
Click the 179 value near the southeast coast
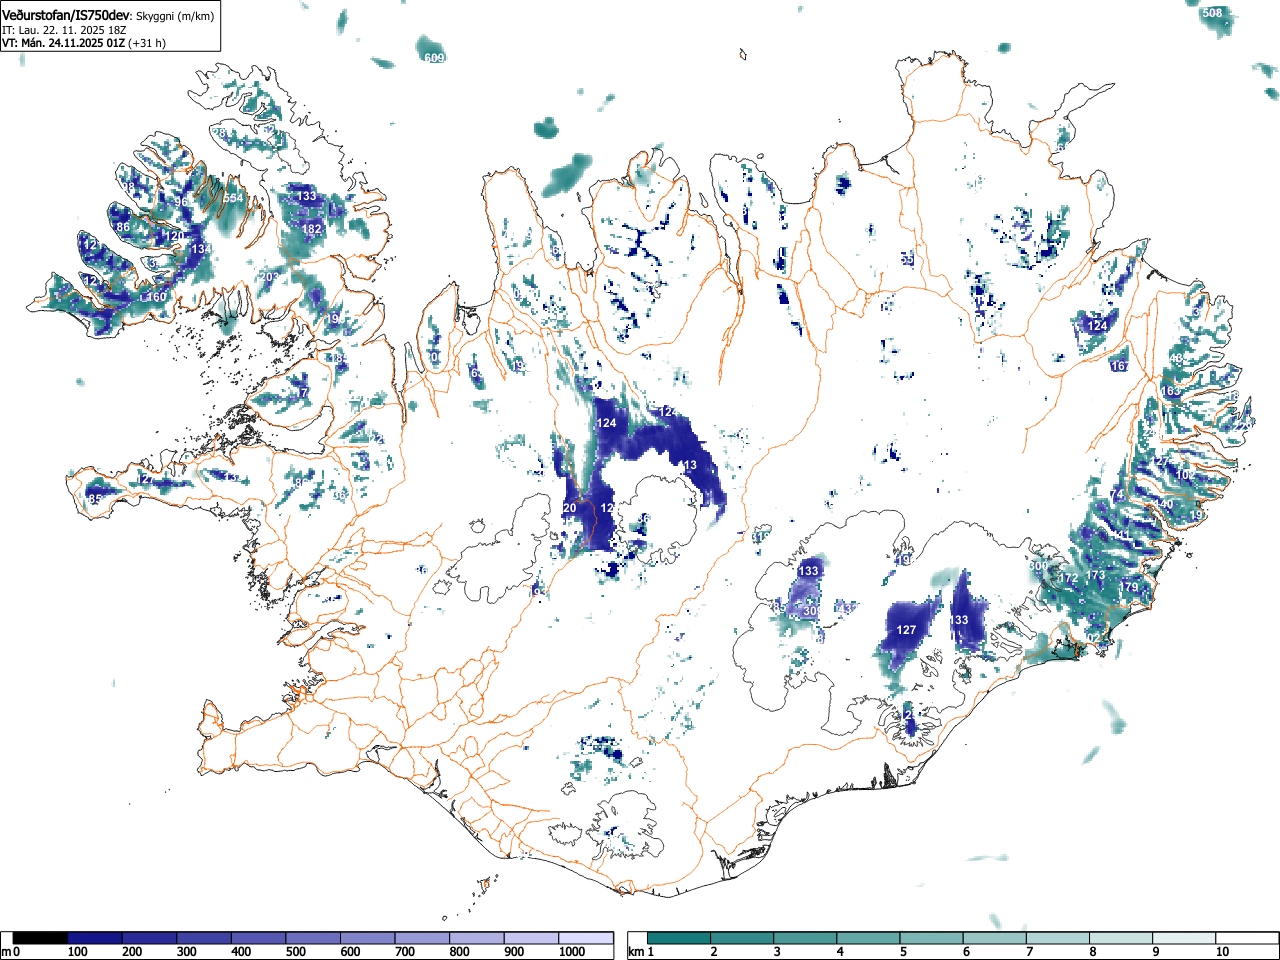(x=1129, y=586)
